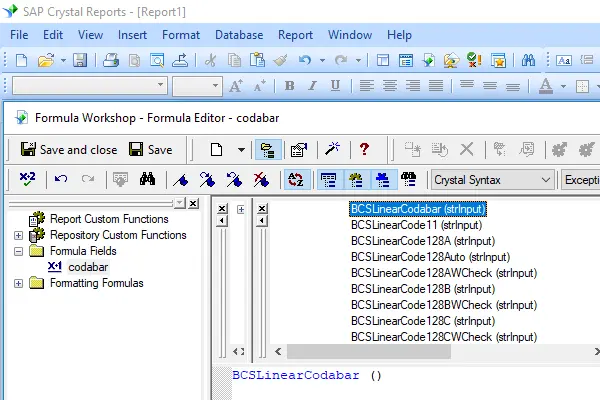The width and height of the screenshot is (600, 400).
Task: Select BCSLinearCode11 (strInput) function
Action: coord(416,225)
